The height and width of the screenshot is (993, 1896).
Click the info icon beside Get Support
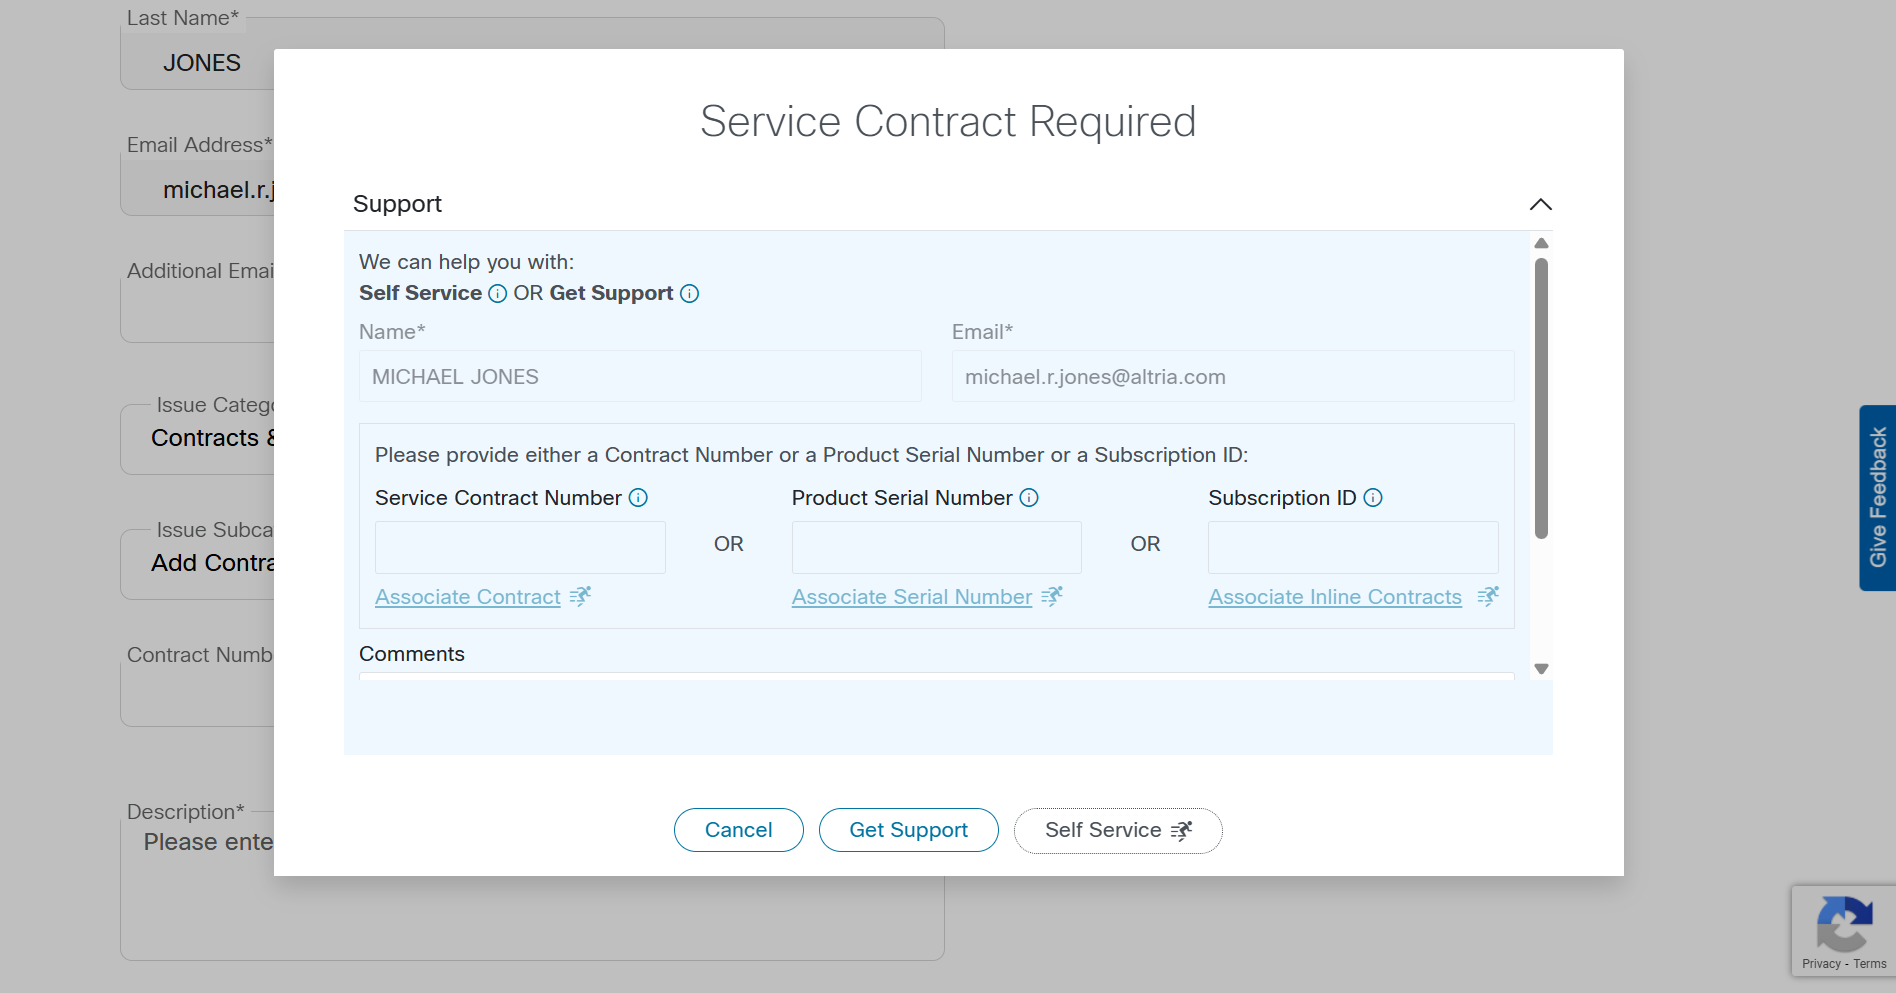point(689,294)
